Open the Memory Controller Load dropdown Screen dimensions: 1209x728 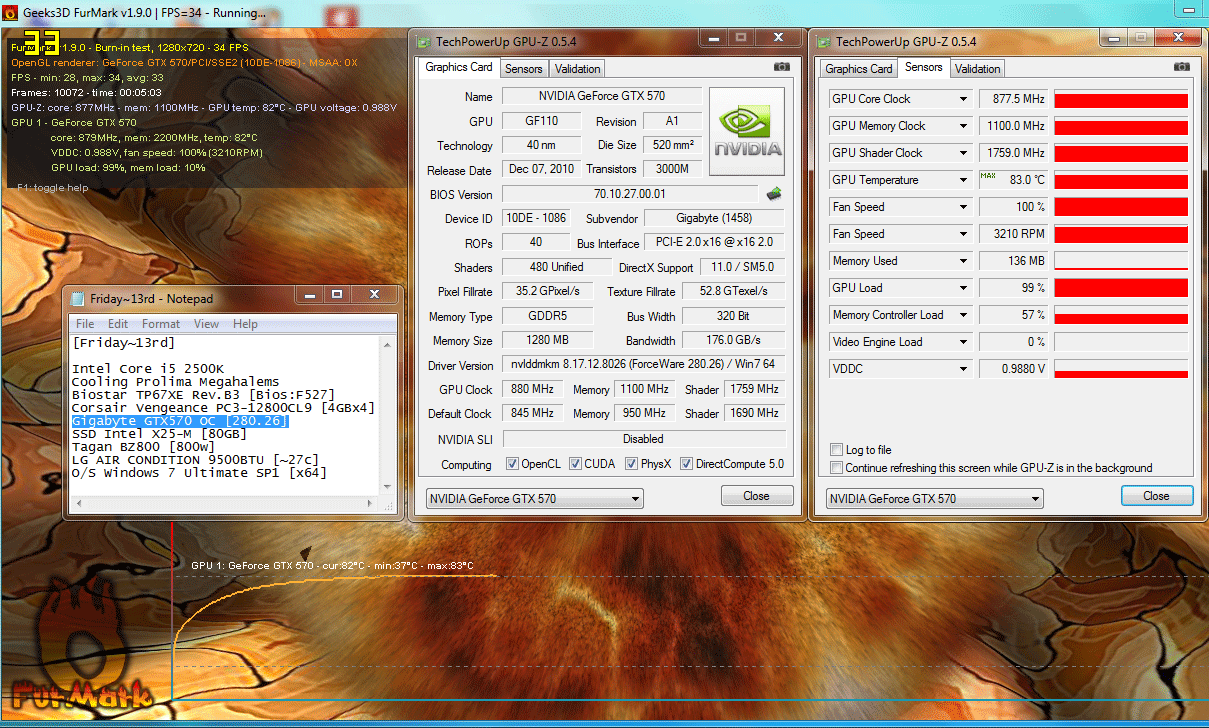tap(964, 315)
